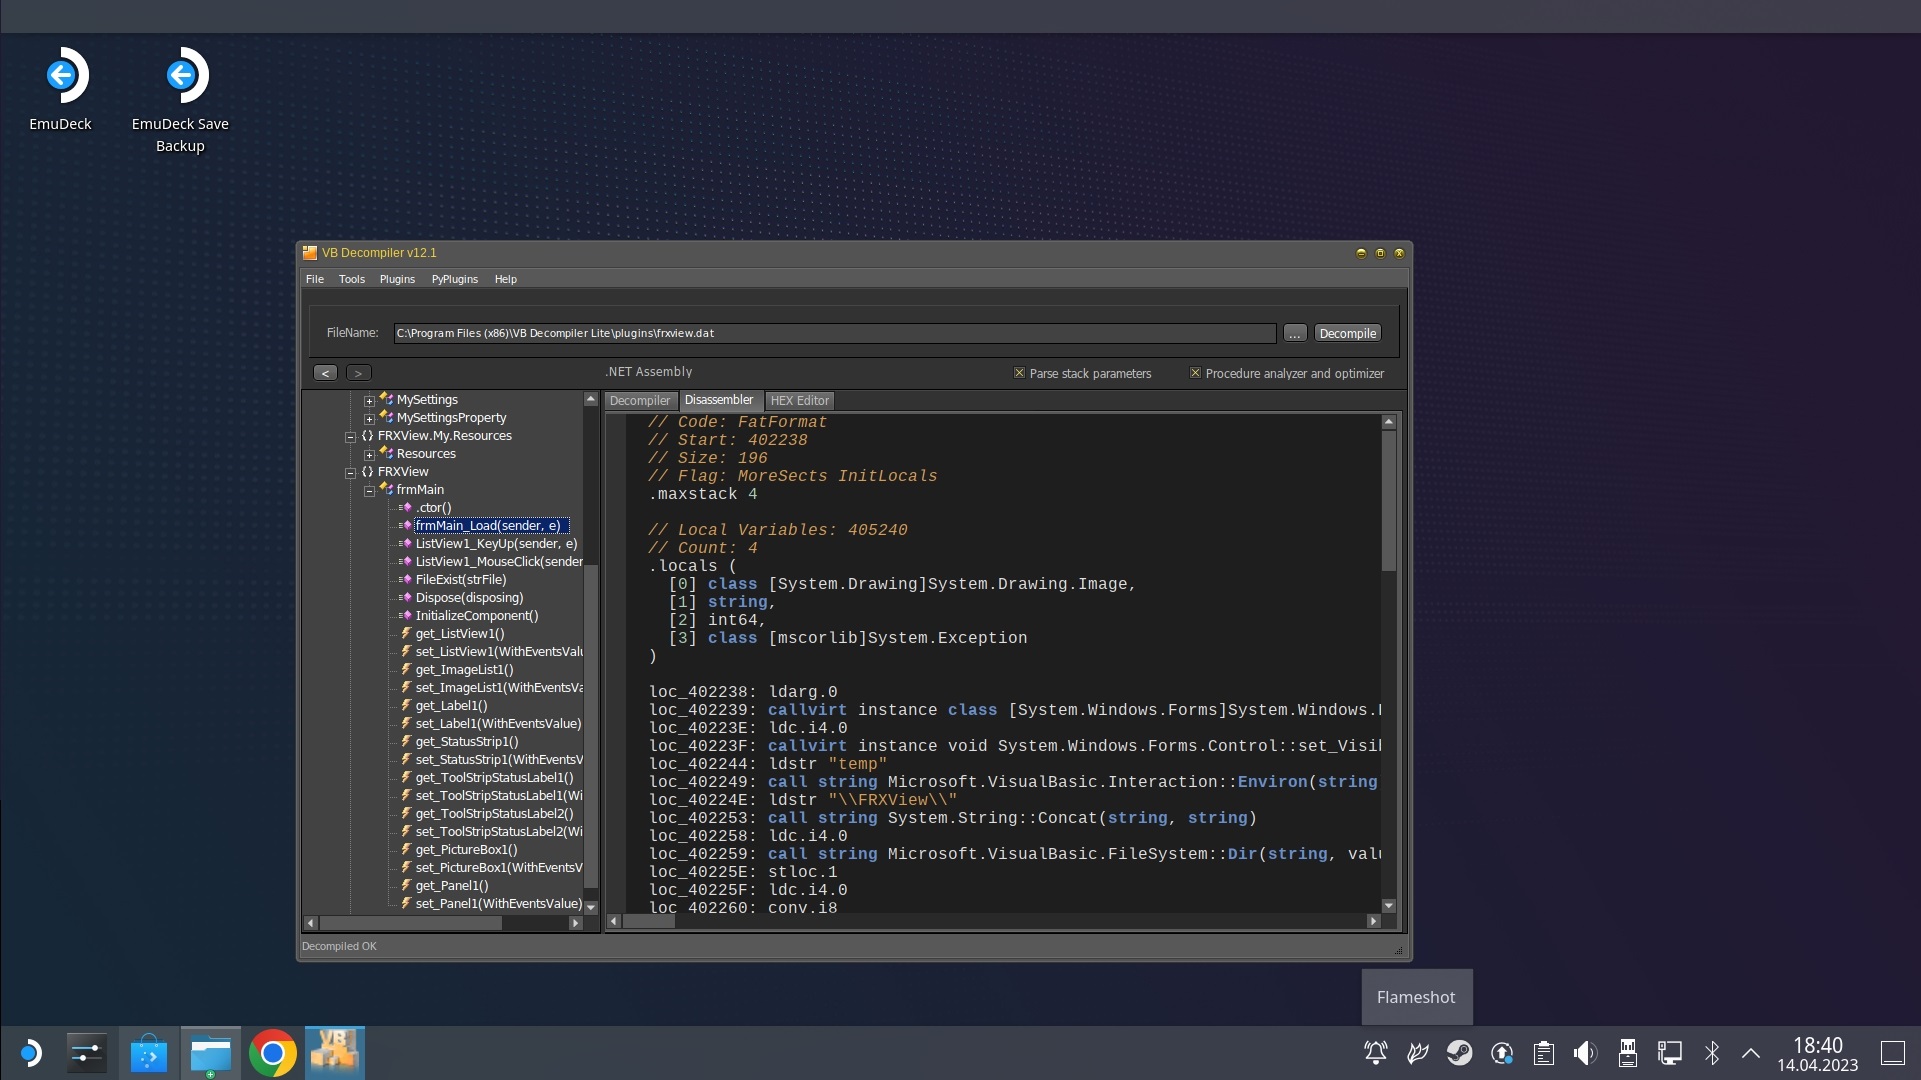Open System Settings from the taskbar
The width and height of the screenshot is (1921, 1080).
click(x=87, y=1053)
